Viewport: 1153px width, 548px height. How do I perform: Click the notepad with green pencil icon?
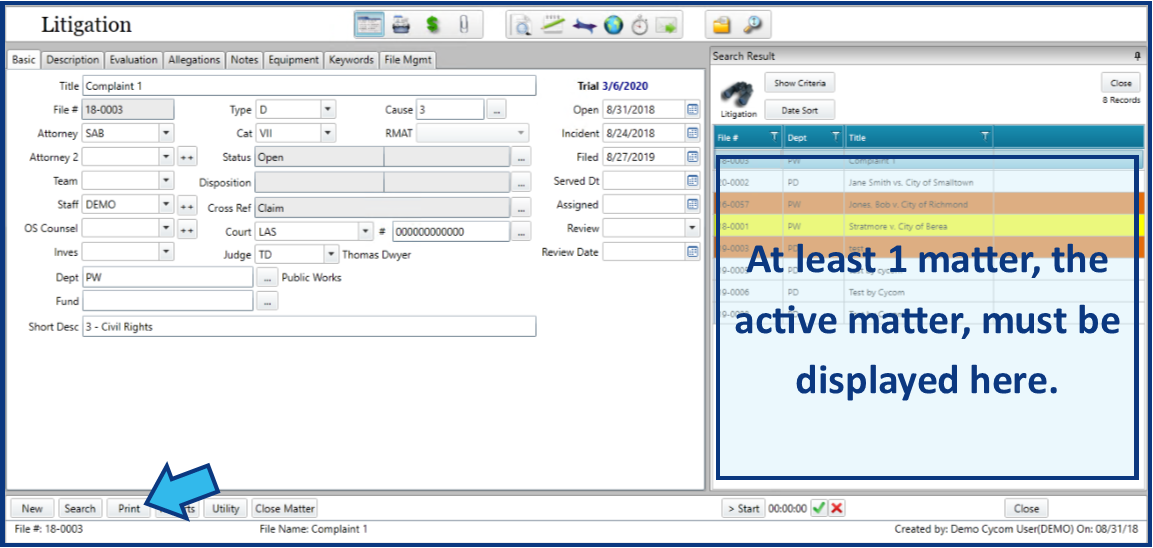[x=552, y=25]
